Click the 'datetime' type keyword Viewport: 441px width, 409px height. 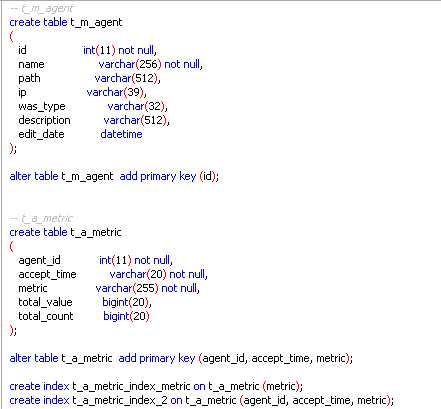pyautogui.click(x=121, y=134)
